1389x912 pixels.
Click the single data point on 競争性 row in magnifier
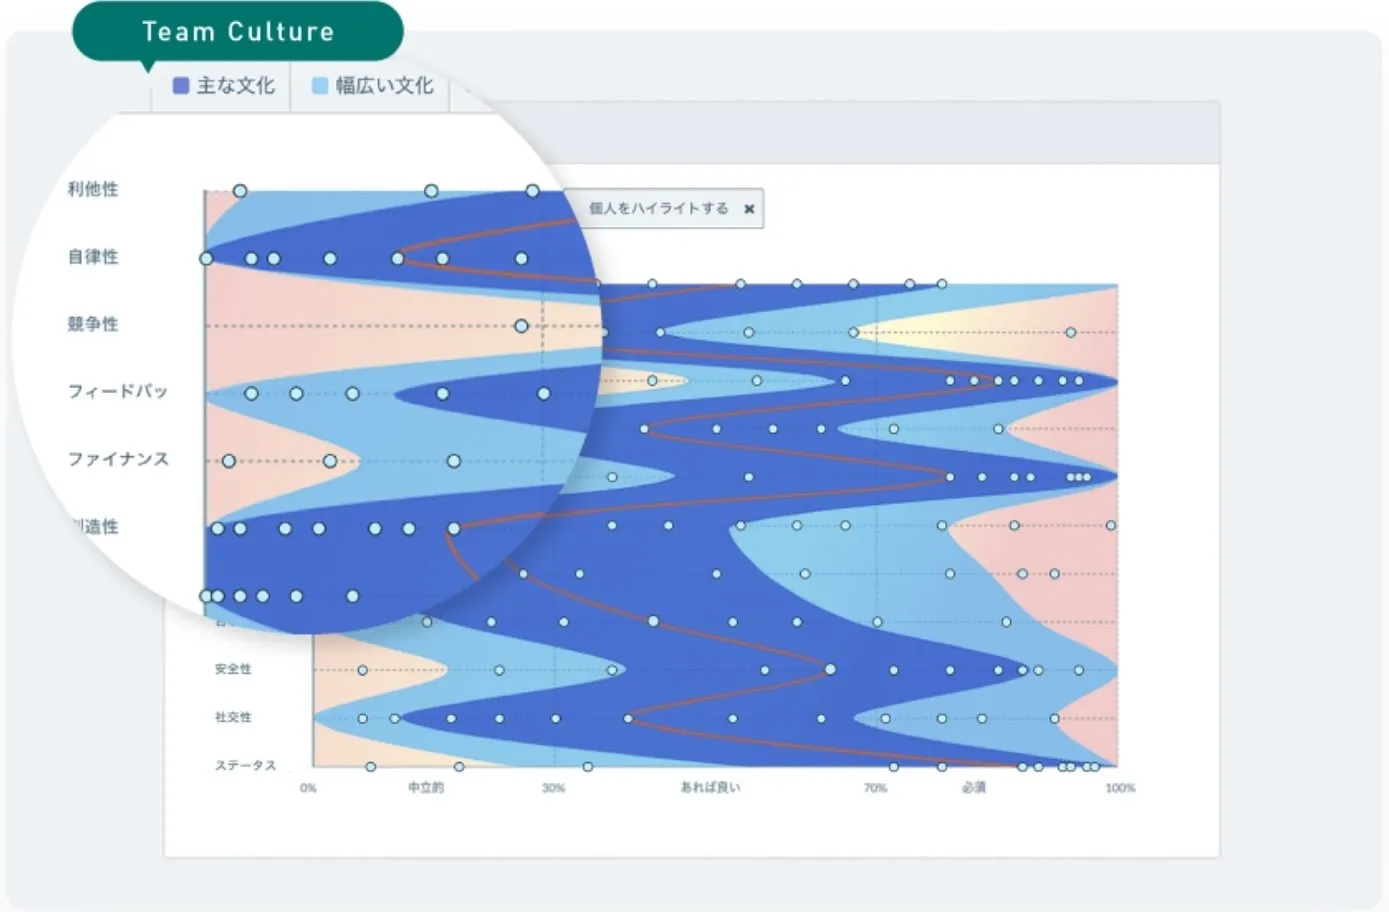point(521,326)
